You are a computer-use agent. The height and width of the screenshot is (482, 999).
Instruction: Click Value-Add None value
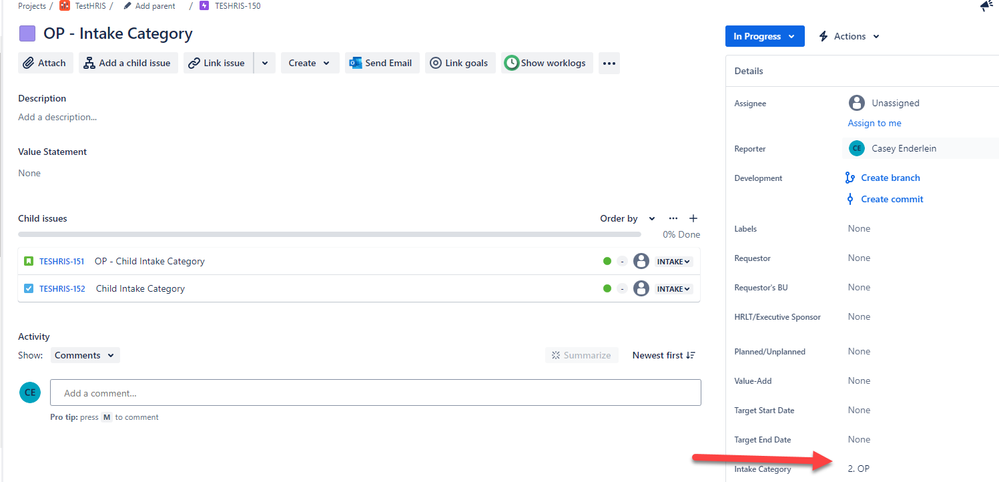859,381
